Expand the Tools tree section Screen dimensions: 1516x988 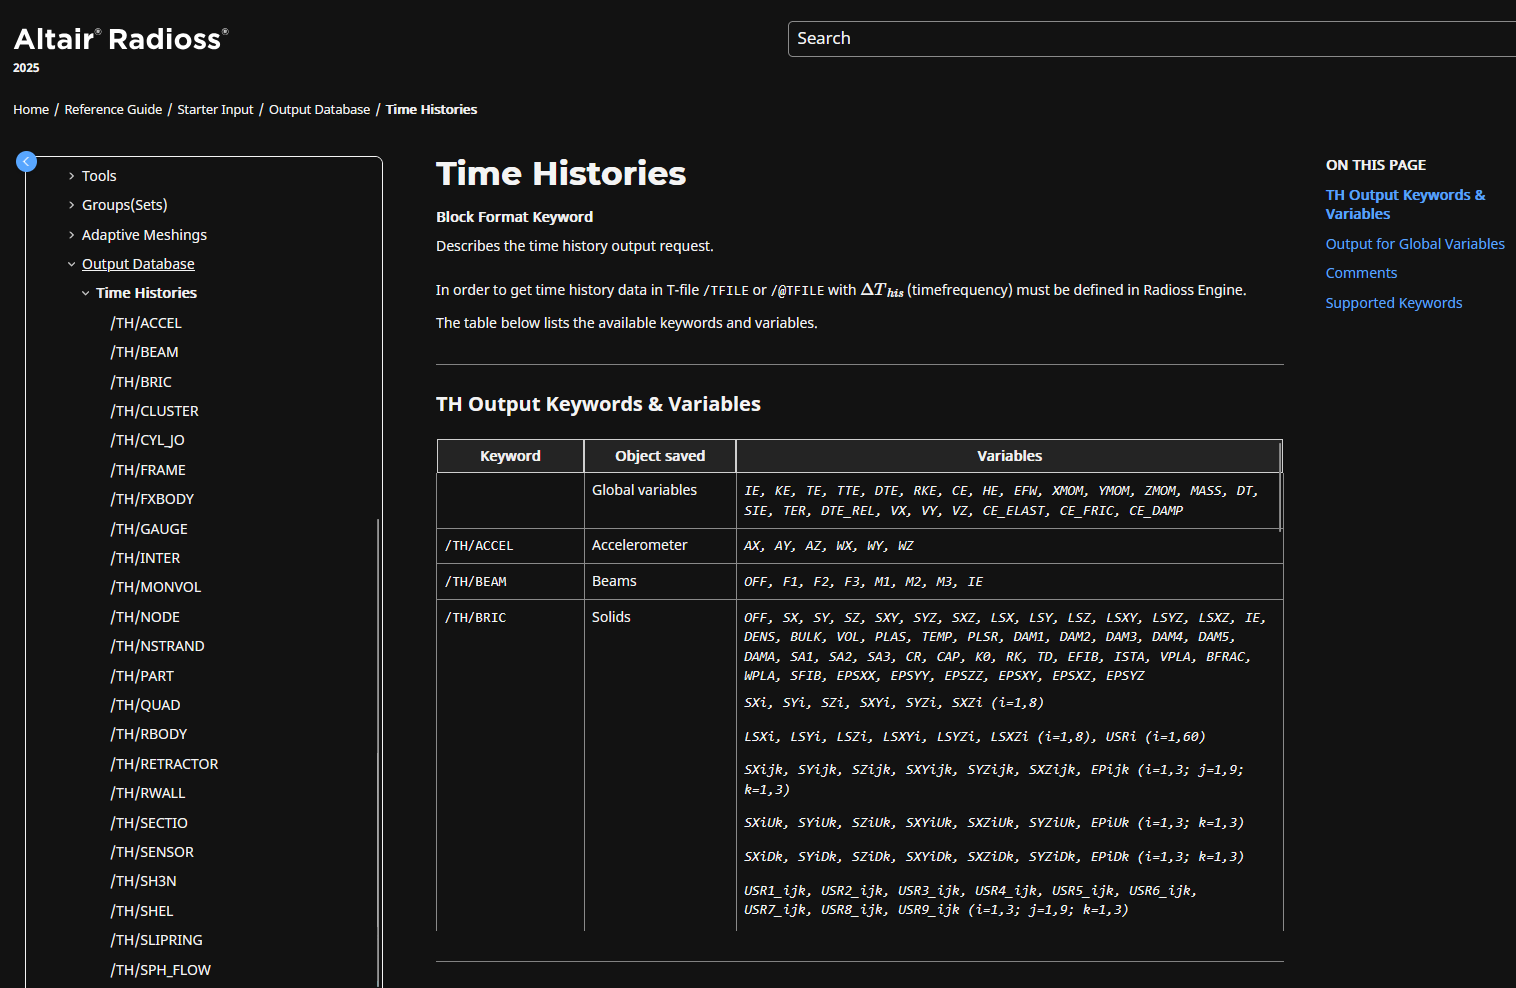[x=71, y=176]
